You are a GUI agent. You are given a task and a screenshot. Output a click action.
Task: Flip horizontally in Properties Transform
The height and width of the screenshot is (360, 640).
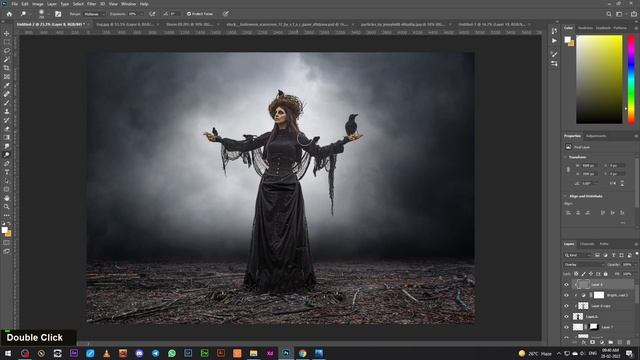[613, 184]
